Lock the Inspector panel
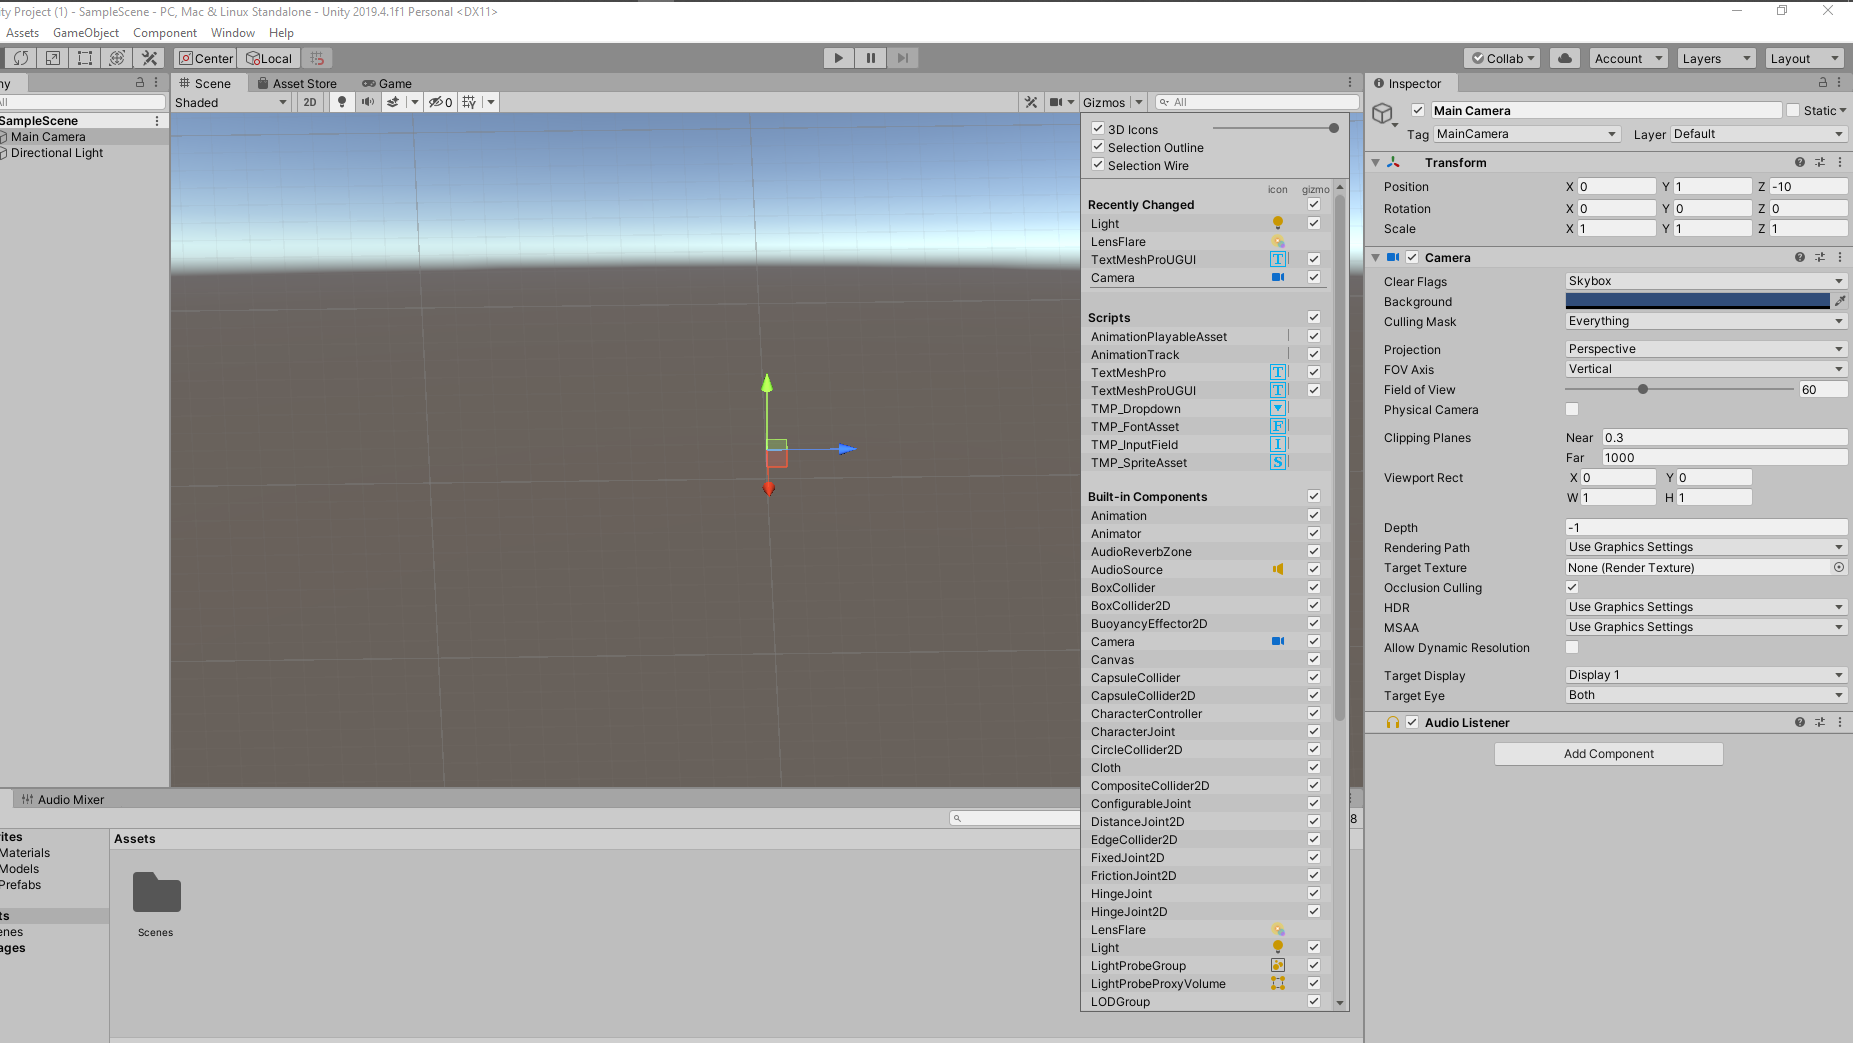The height and width of the screenshot is (1043, 1853). (1823, 83)
